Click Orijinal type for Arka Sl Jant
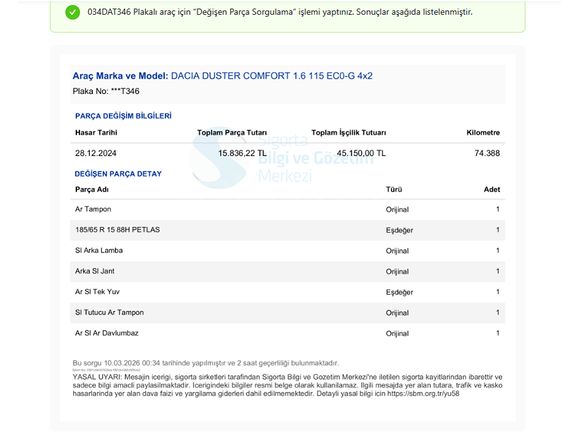 tap(397, 272)
